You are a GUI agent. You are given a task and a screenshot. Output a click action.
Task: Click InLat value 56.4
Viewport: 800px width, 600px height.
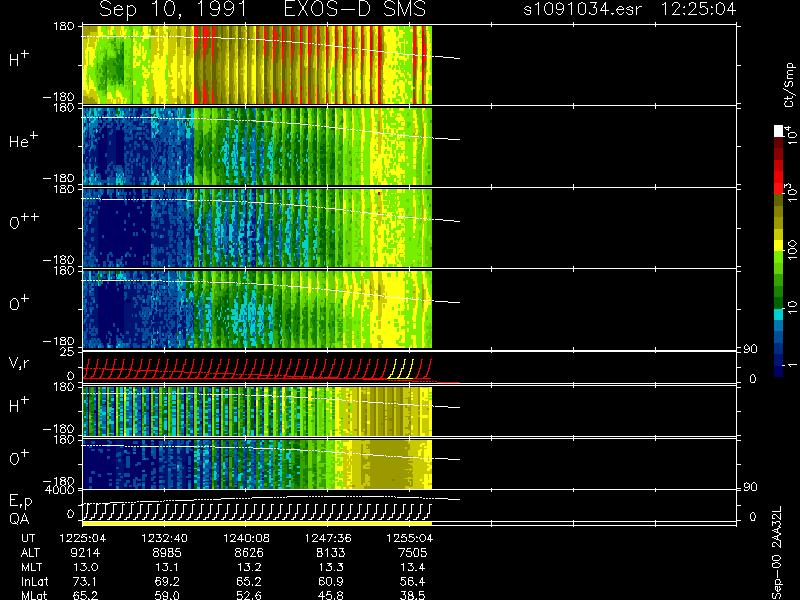point(413,581)
